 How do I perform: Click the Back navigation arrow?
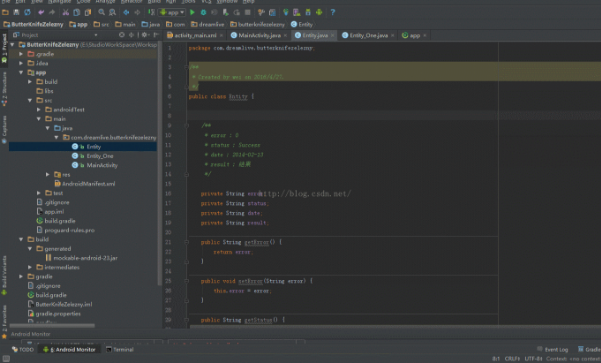tap(126, 12)
